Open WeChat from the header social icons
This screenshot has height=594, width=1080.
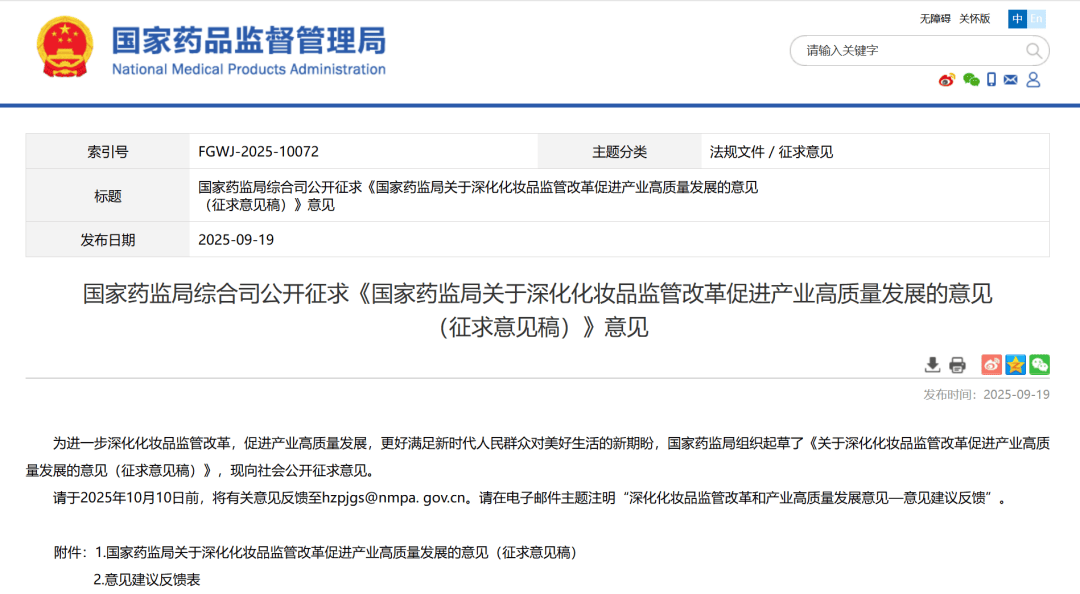click(971, 80)
